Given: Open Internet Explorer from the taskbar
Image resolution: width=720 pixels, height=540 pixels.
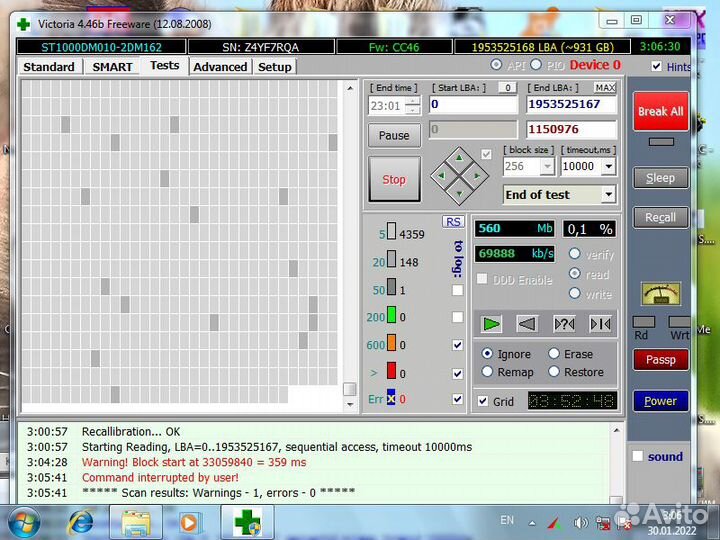Looking at the screenshot, I should (x=82, y=521).
